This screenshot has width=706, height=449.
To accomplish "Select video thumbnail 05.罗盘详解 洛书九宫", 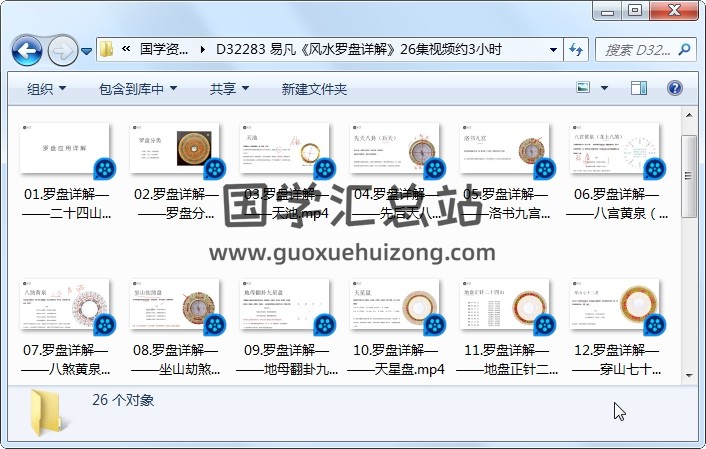I will (504, 148).
